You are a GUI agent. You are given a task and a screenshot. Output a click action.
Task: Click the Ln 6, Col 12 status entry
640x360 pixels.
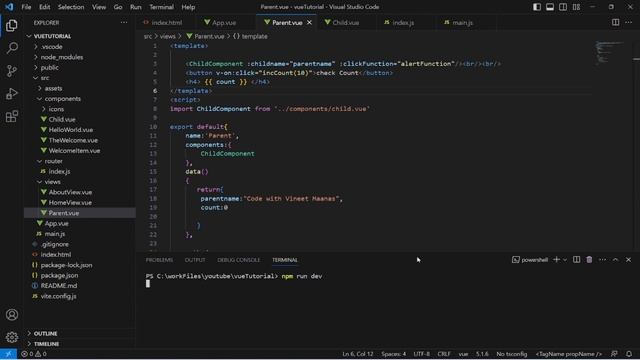[358, 354]
